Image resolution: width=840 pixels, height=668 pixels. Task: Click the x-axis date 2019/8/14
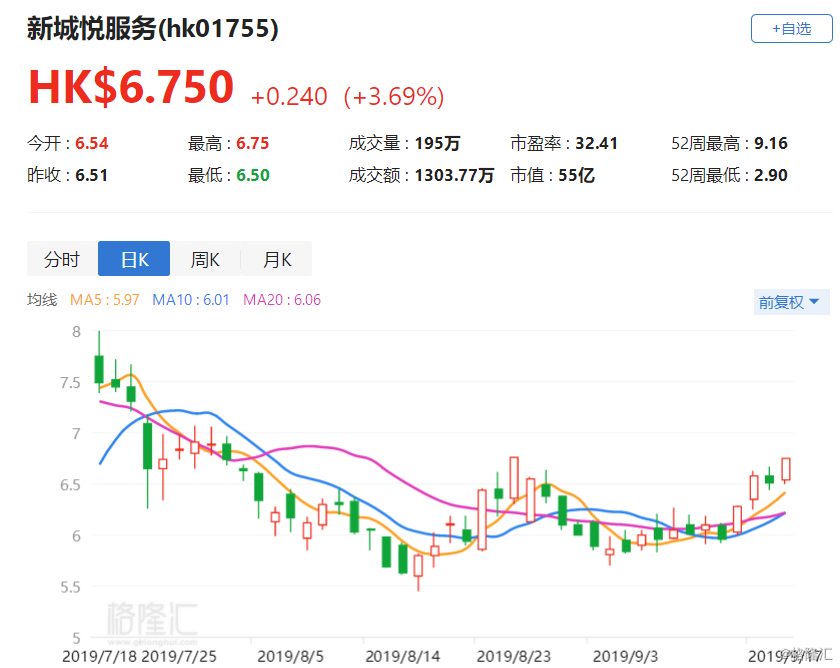(x=402, y=657)
